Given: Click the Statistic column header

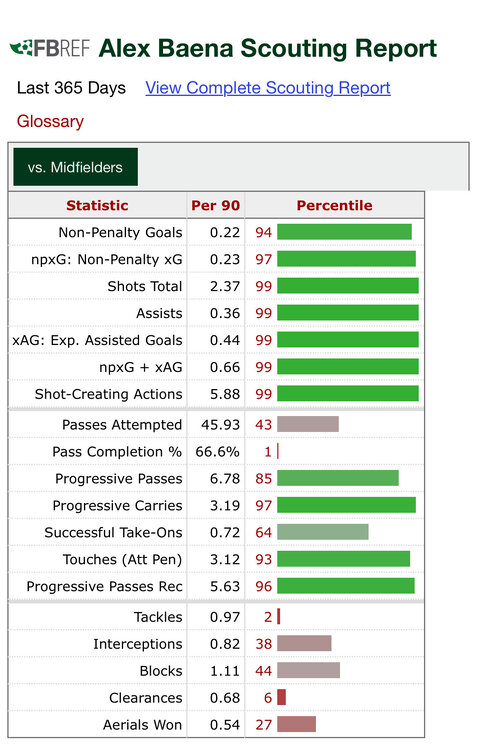Looking at the screenshot, I should [x=98, y=205].
